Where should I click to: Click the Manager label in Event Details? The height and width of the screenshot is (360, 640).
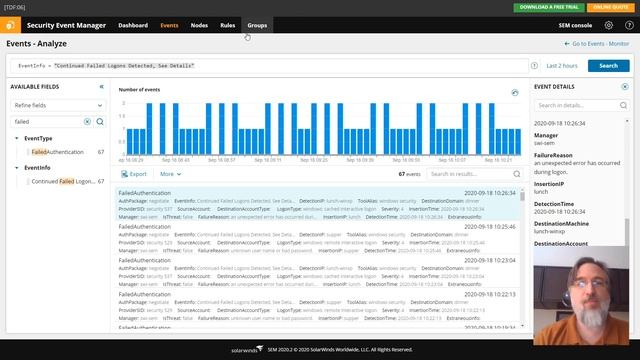[x=546, y=135]
